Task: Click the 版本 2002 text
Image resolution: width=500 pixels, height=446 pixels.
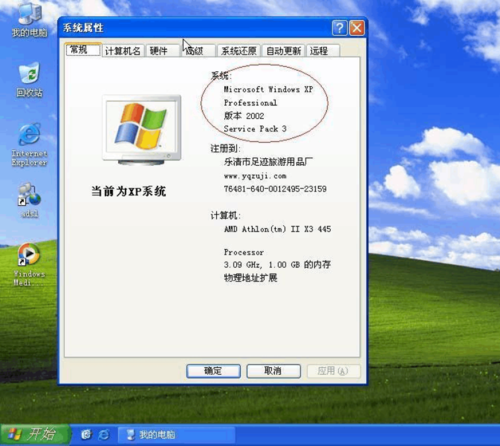Action: coord(244,116)
